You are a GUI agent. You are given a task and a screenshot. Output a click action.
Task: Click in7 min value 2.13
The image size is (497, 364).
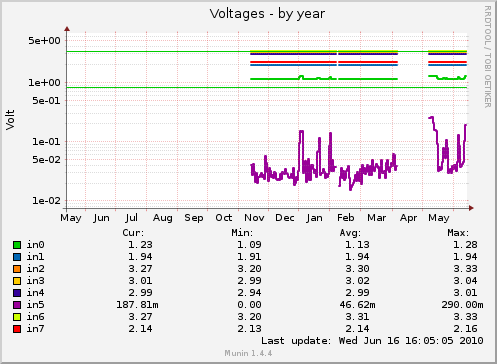click(x=249, y=329)
